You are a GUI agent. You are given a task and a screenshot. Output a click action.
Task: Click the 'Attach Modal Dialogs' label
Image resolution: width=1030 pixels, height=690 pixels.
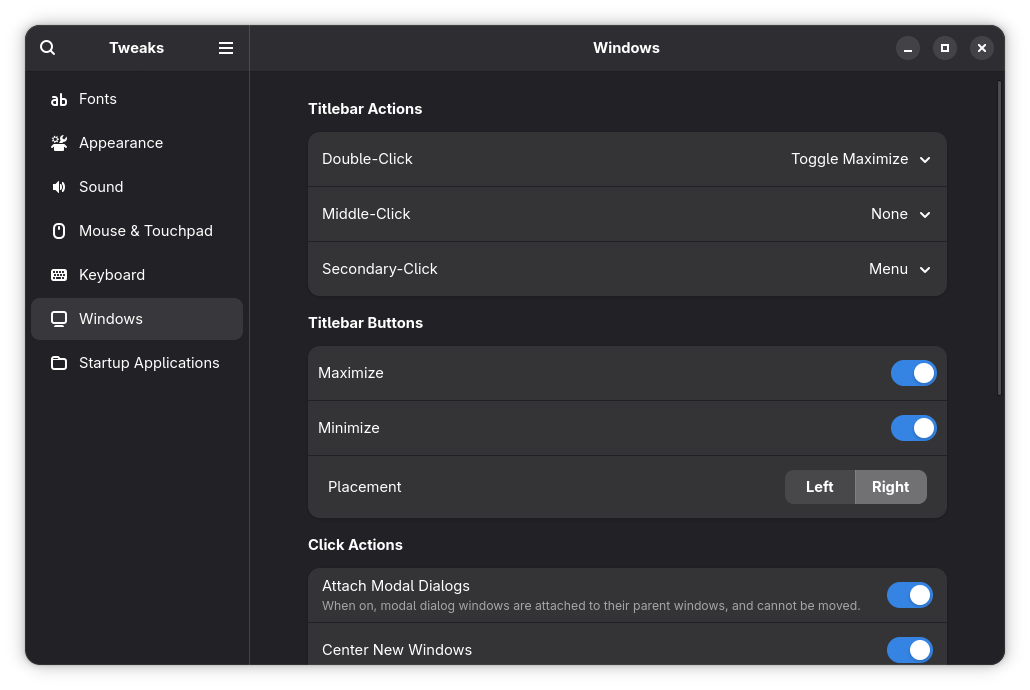(x=395, y=586)
